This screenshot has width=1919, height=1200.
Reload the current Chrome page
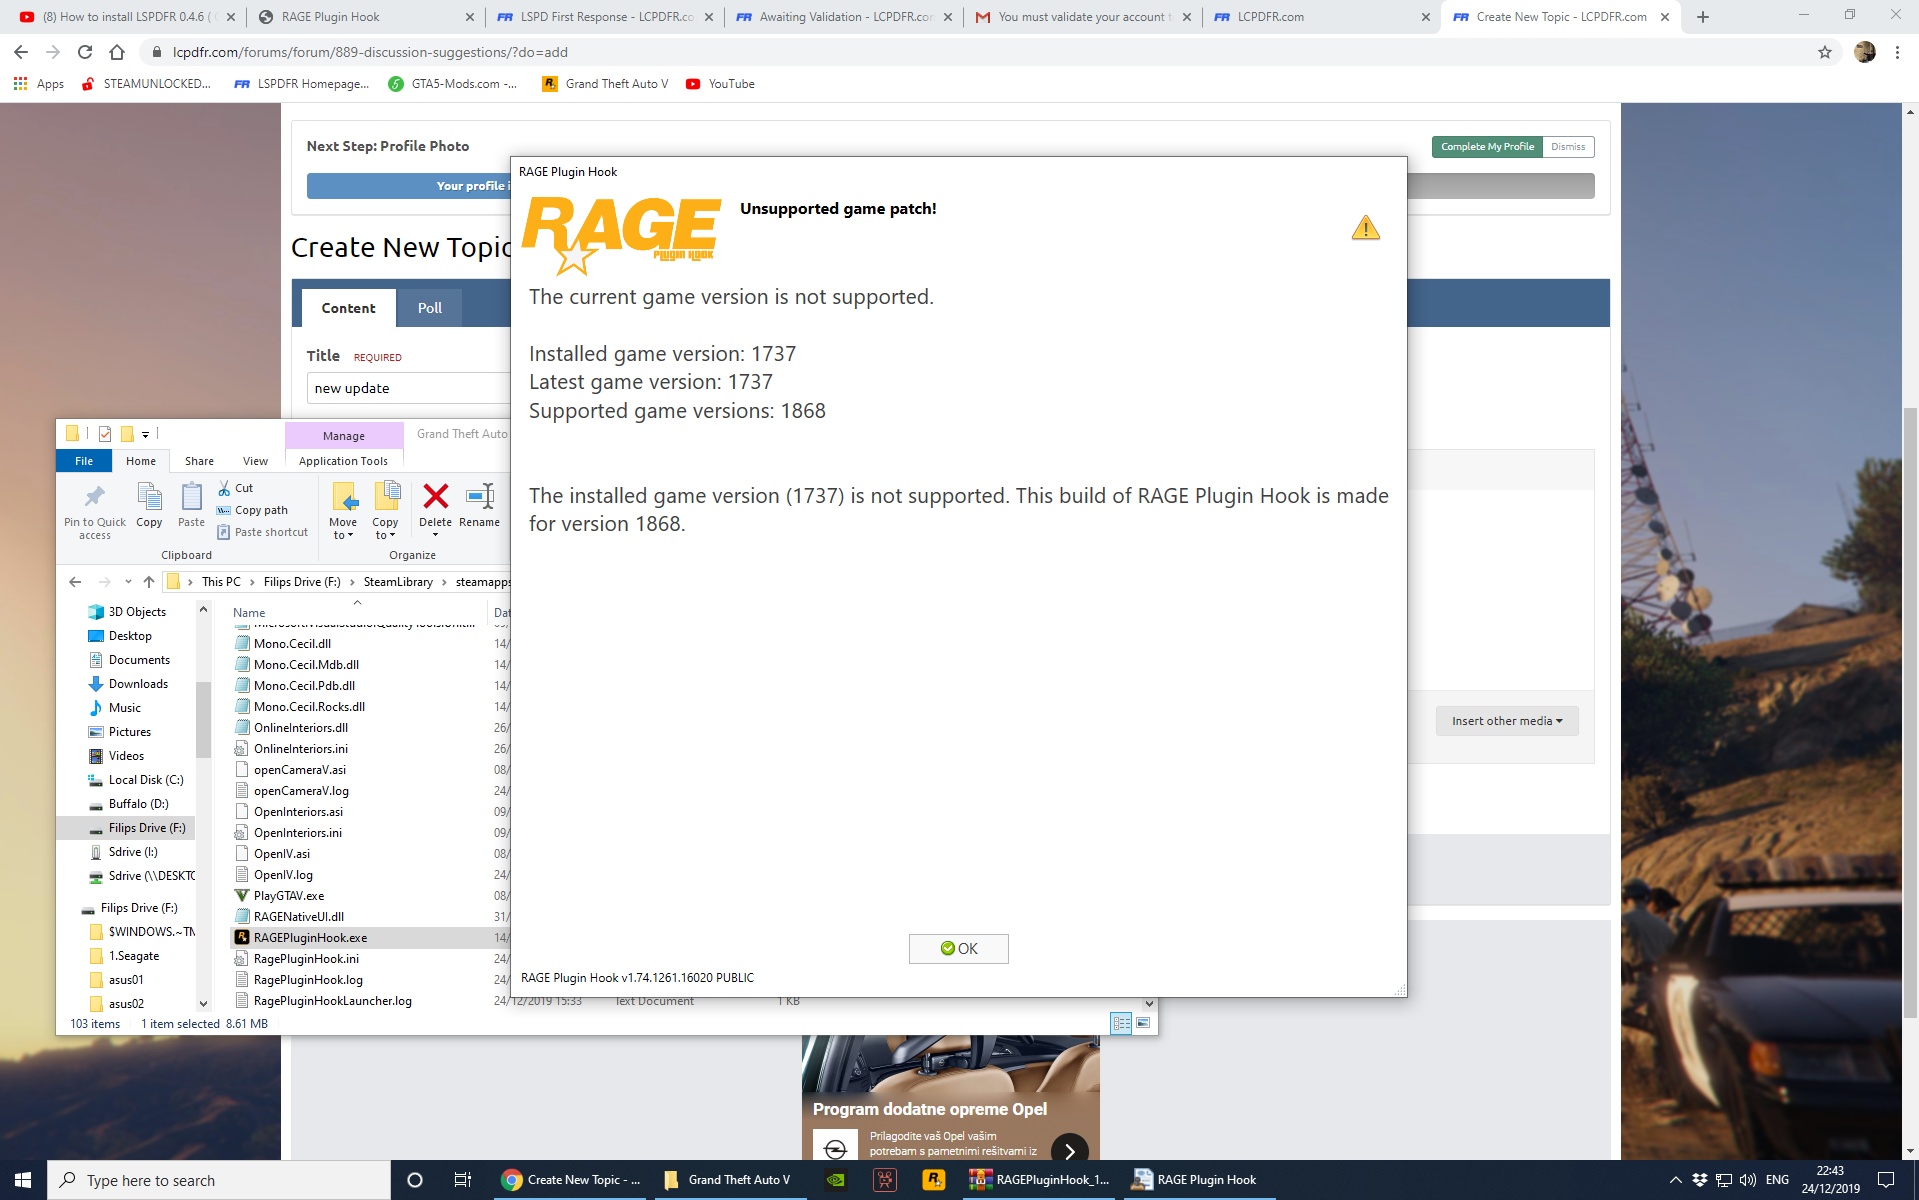tap(85, 52)
